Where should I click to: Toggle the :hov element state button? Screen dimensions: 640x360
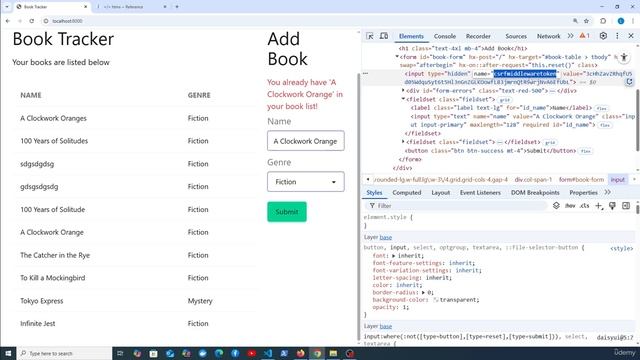point(570,206)
